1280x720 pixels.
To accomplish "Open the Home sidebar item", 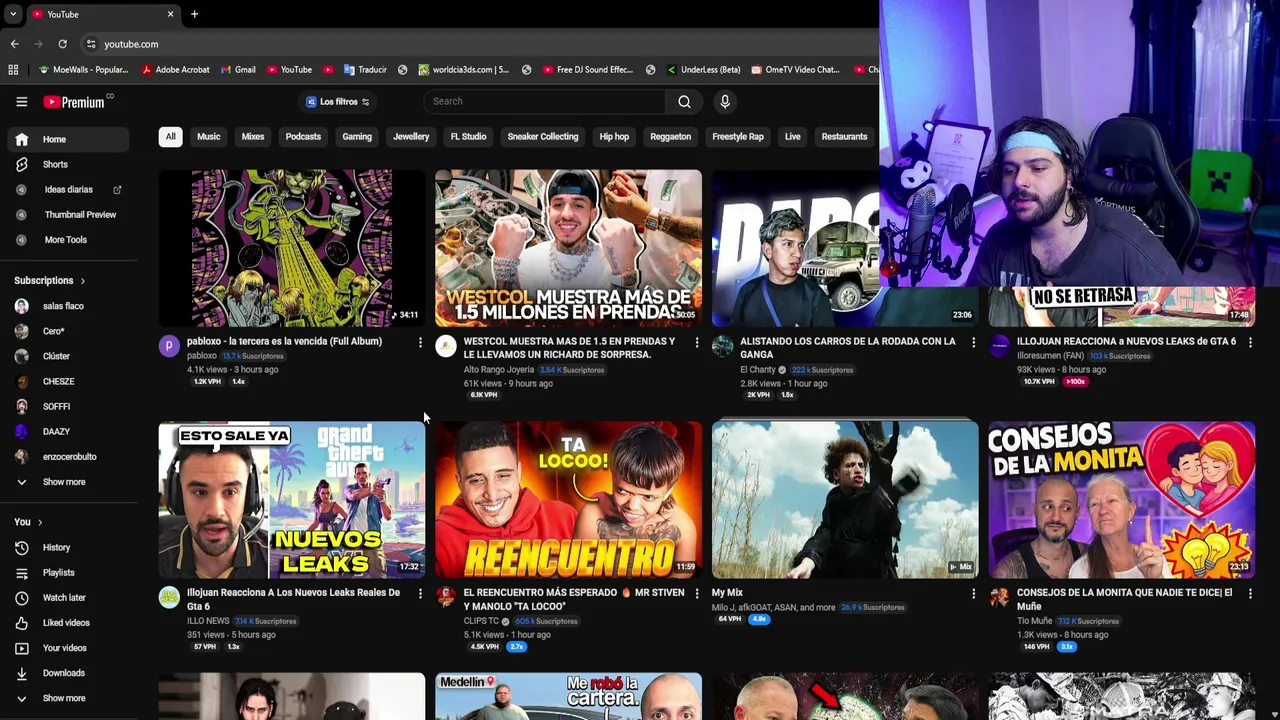I will tap(66, 139).
